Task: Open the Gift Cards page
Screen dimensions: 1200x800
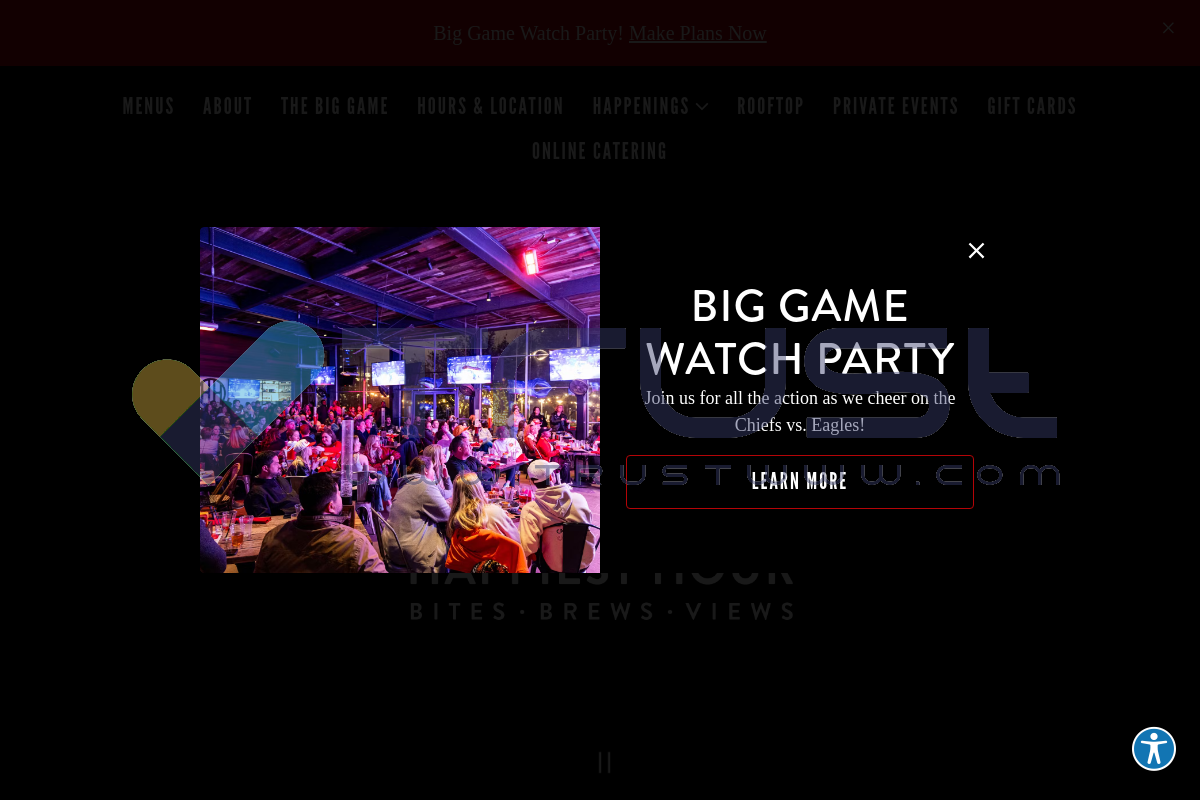Action: [1032, 106]
